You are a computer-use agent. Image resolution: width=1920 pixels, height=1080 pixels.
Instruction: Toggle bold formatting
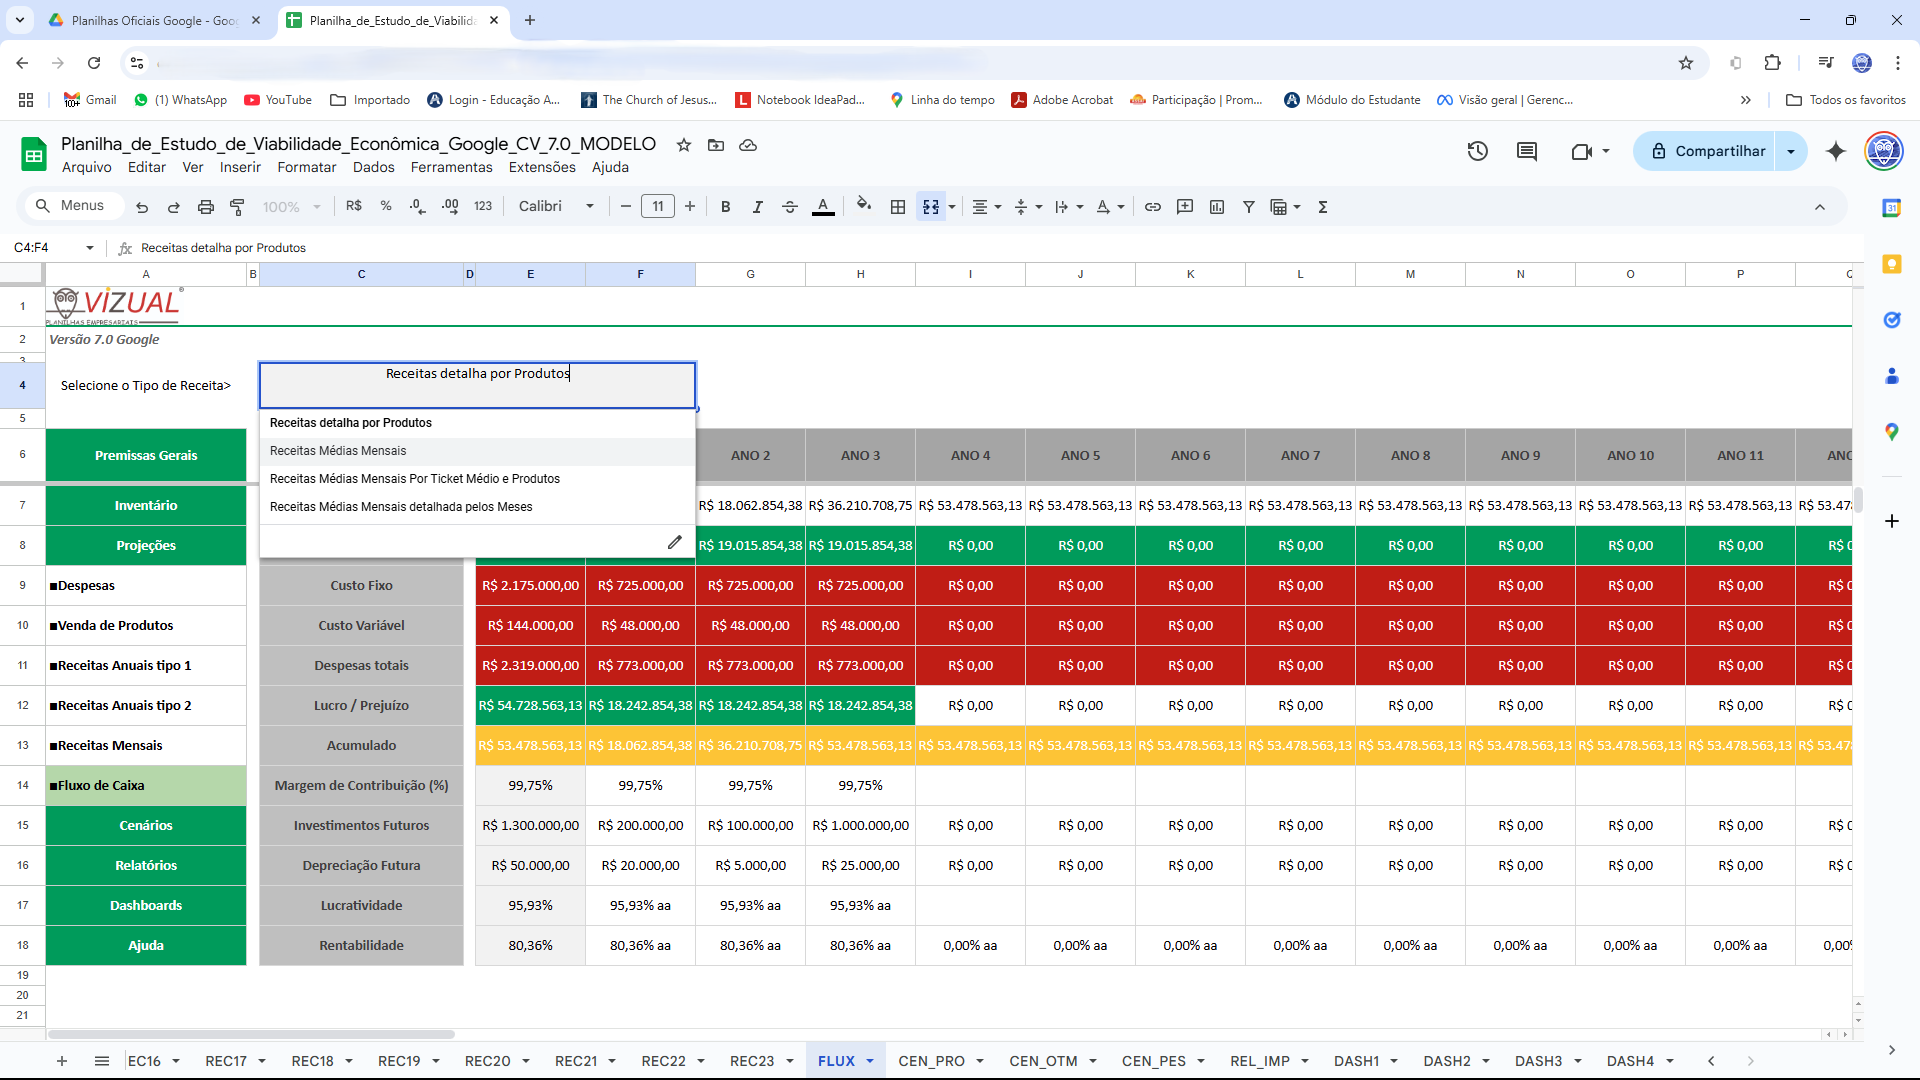[725, 207]
